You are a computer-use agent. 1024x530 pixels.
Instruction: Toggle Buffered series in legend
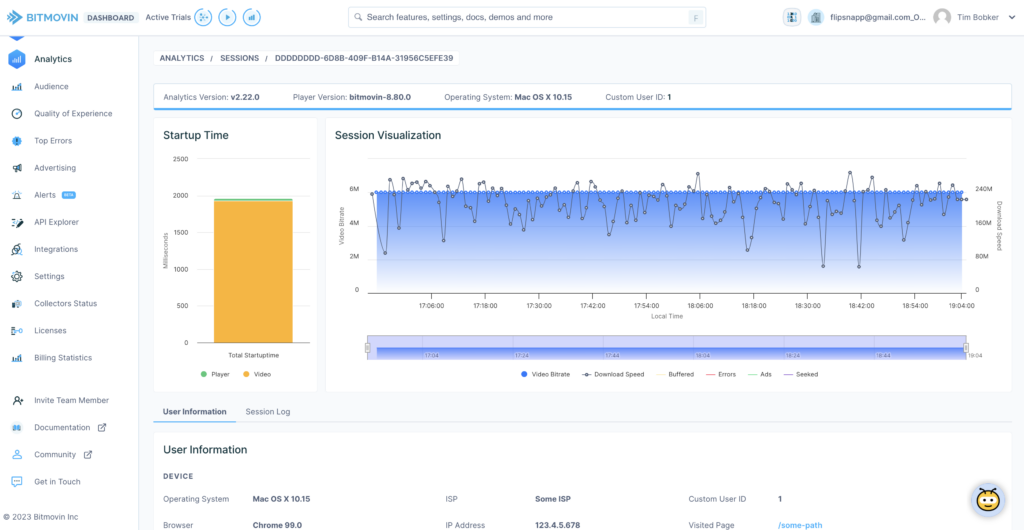675,375
